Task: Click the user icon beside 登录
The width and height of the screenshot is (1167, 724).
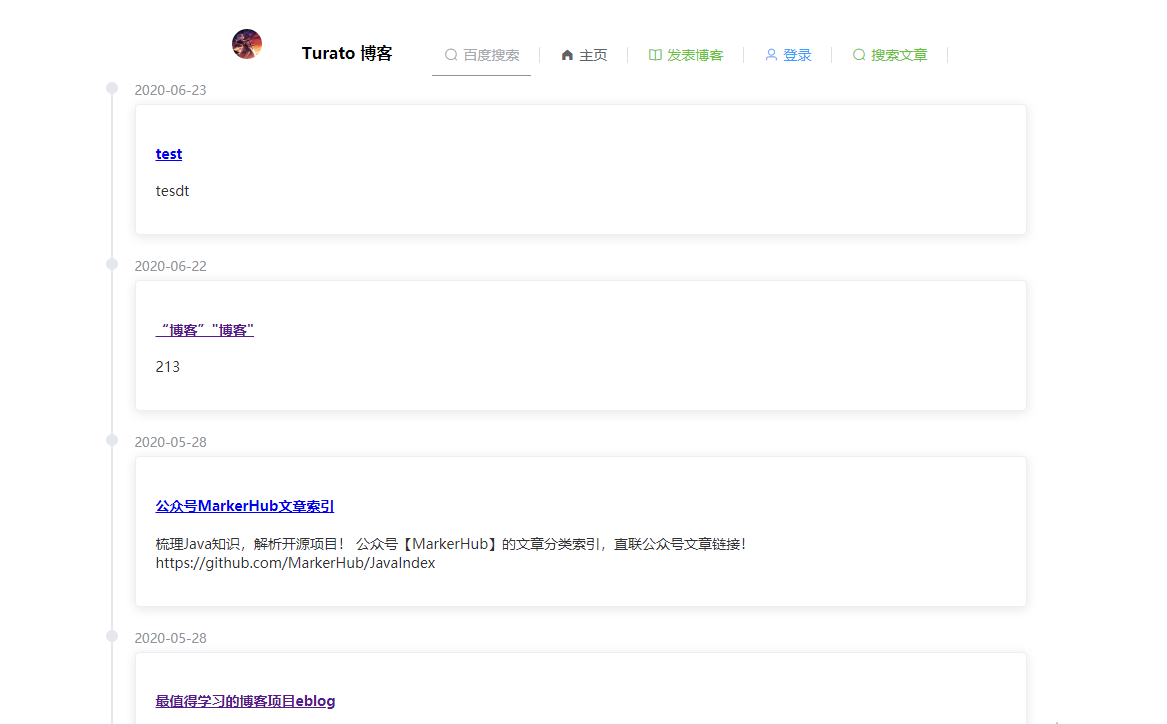Action: [x=771, y=55]
